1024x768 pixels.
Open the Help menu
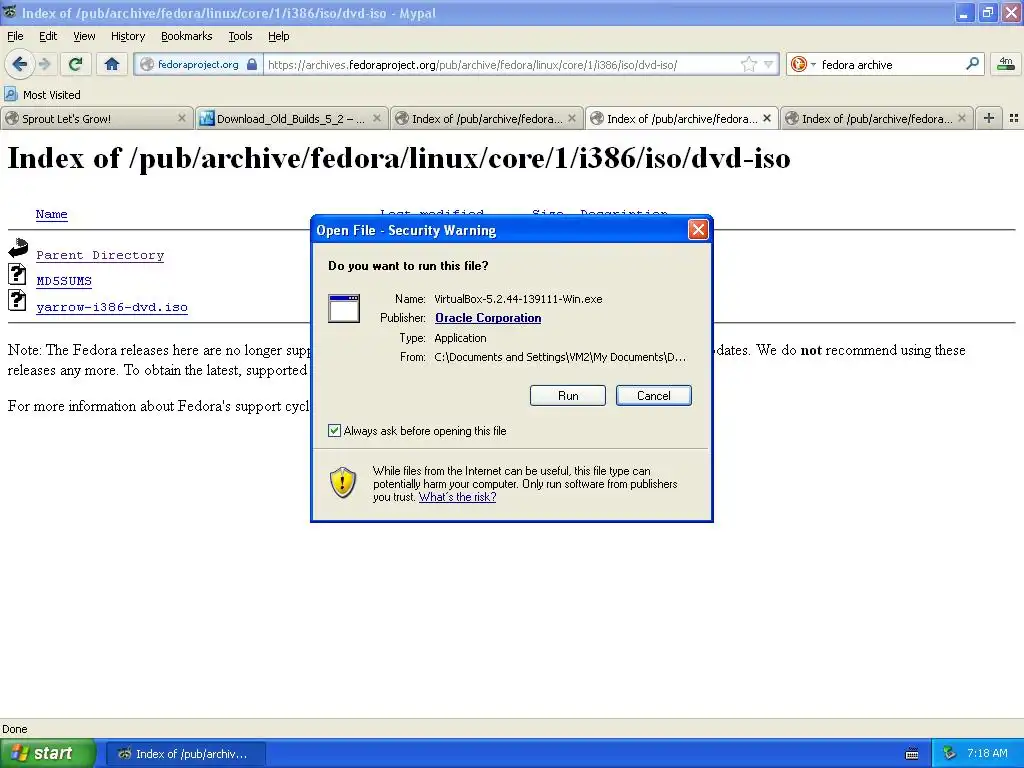(x=278, y=36)
